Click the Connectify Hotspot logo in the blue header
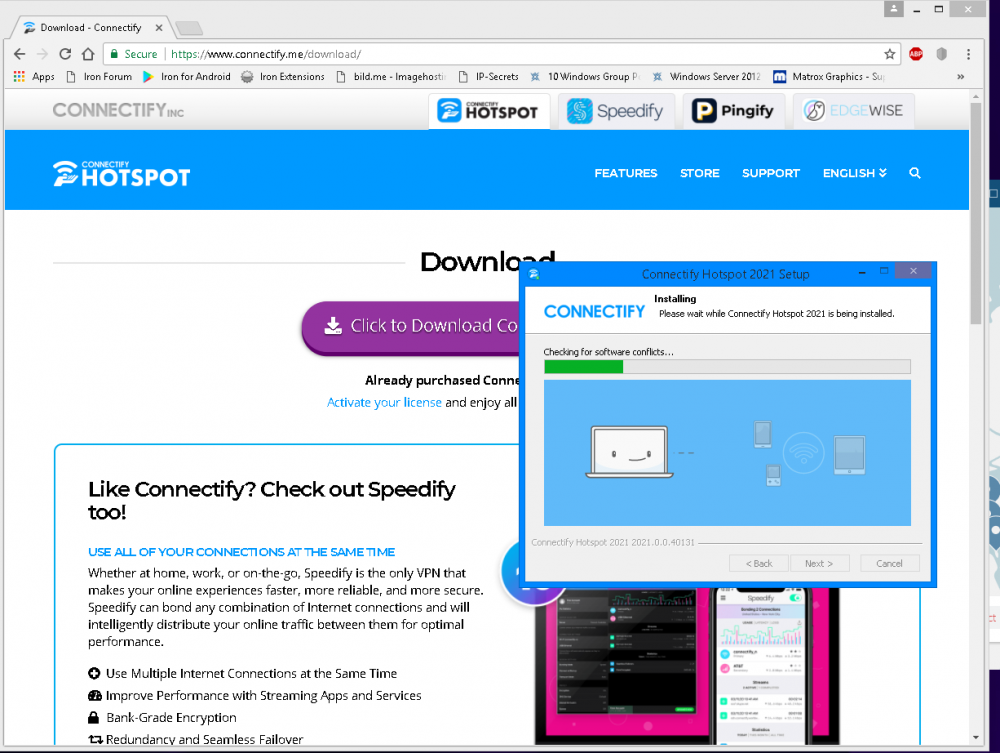 121,173
